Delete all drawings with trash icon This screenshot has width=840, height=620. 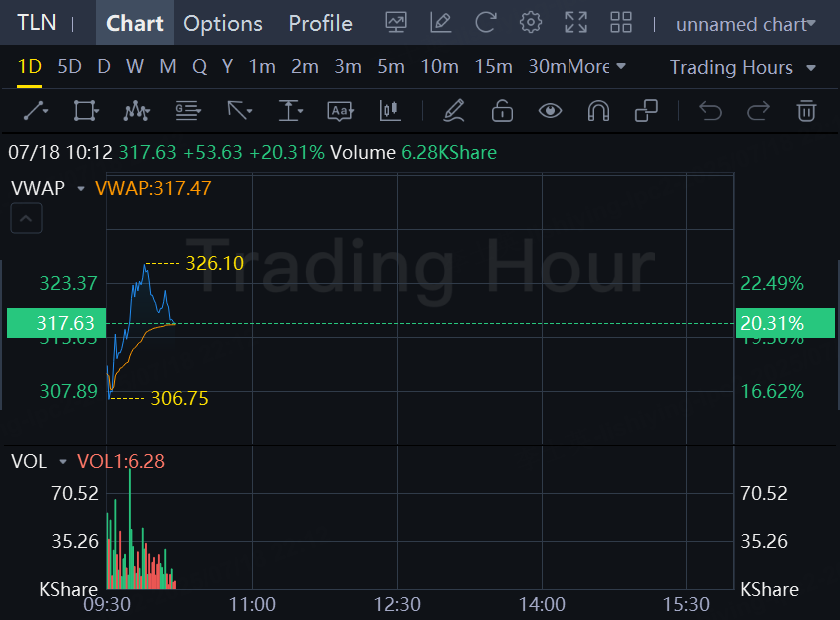pos(806,111)
